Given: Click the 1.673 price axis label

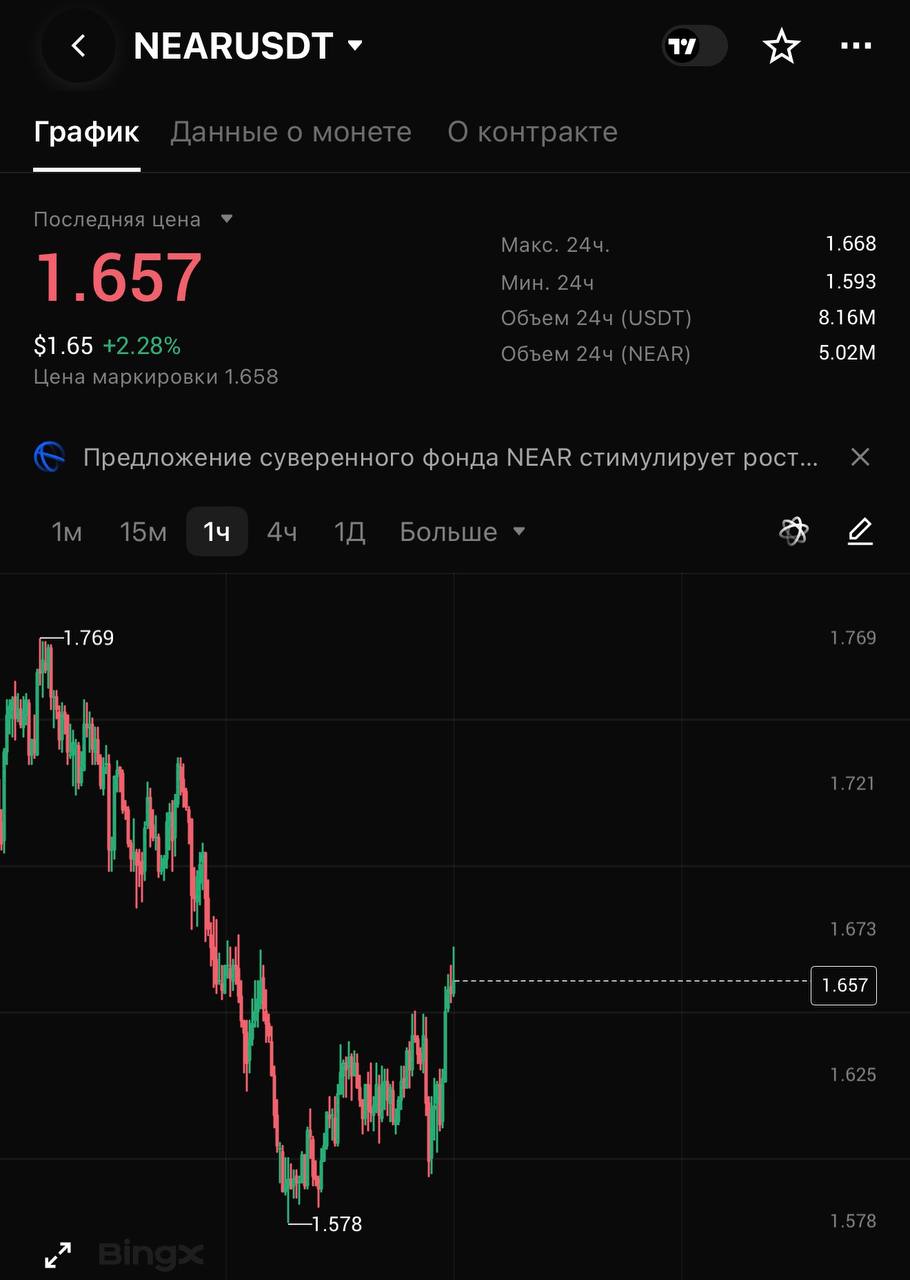Looking at the screenshot, I should 853,929.
